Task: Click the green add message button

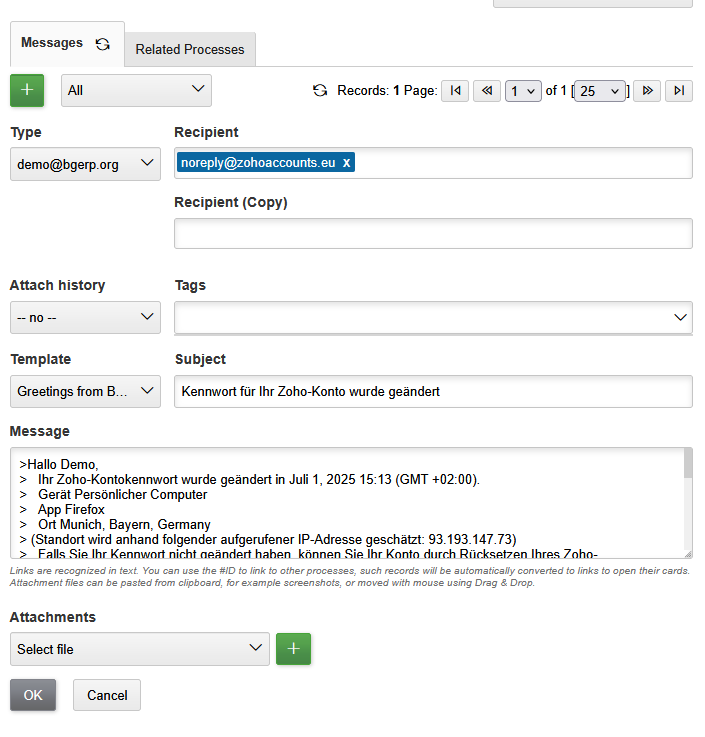Action: point(27,90)
